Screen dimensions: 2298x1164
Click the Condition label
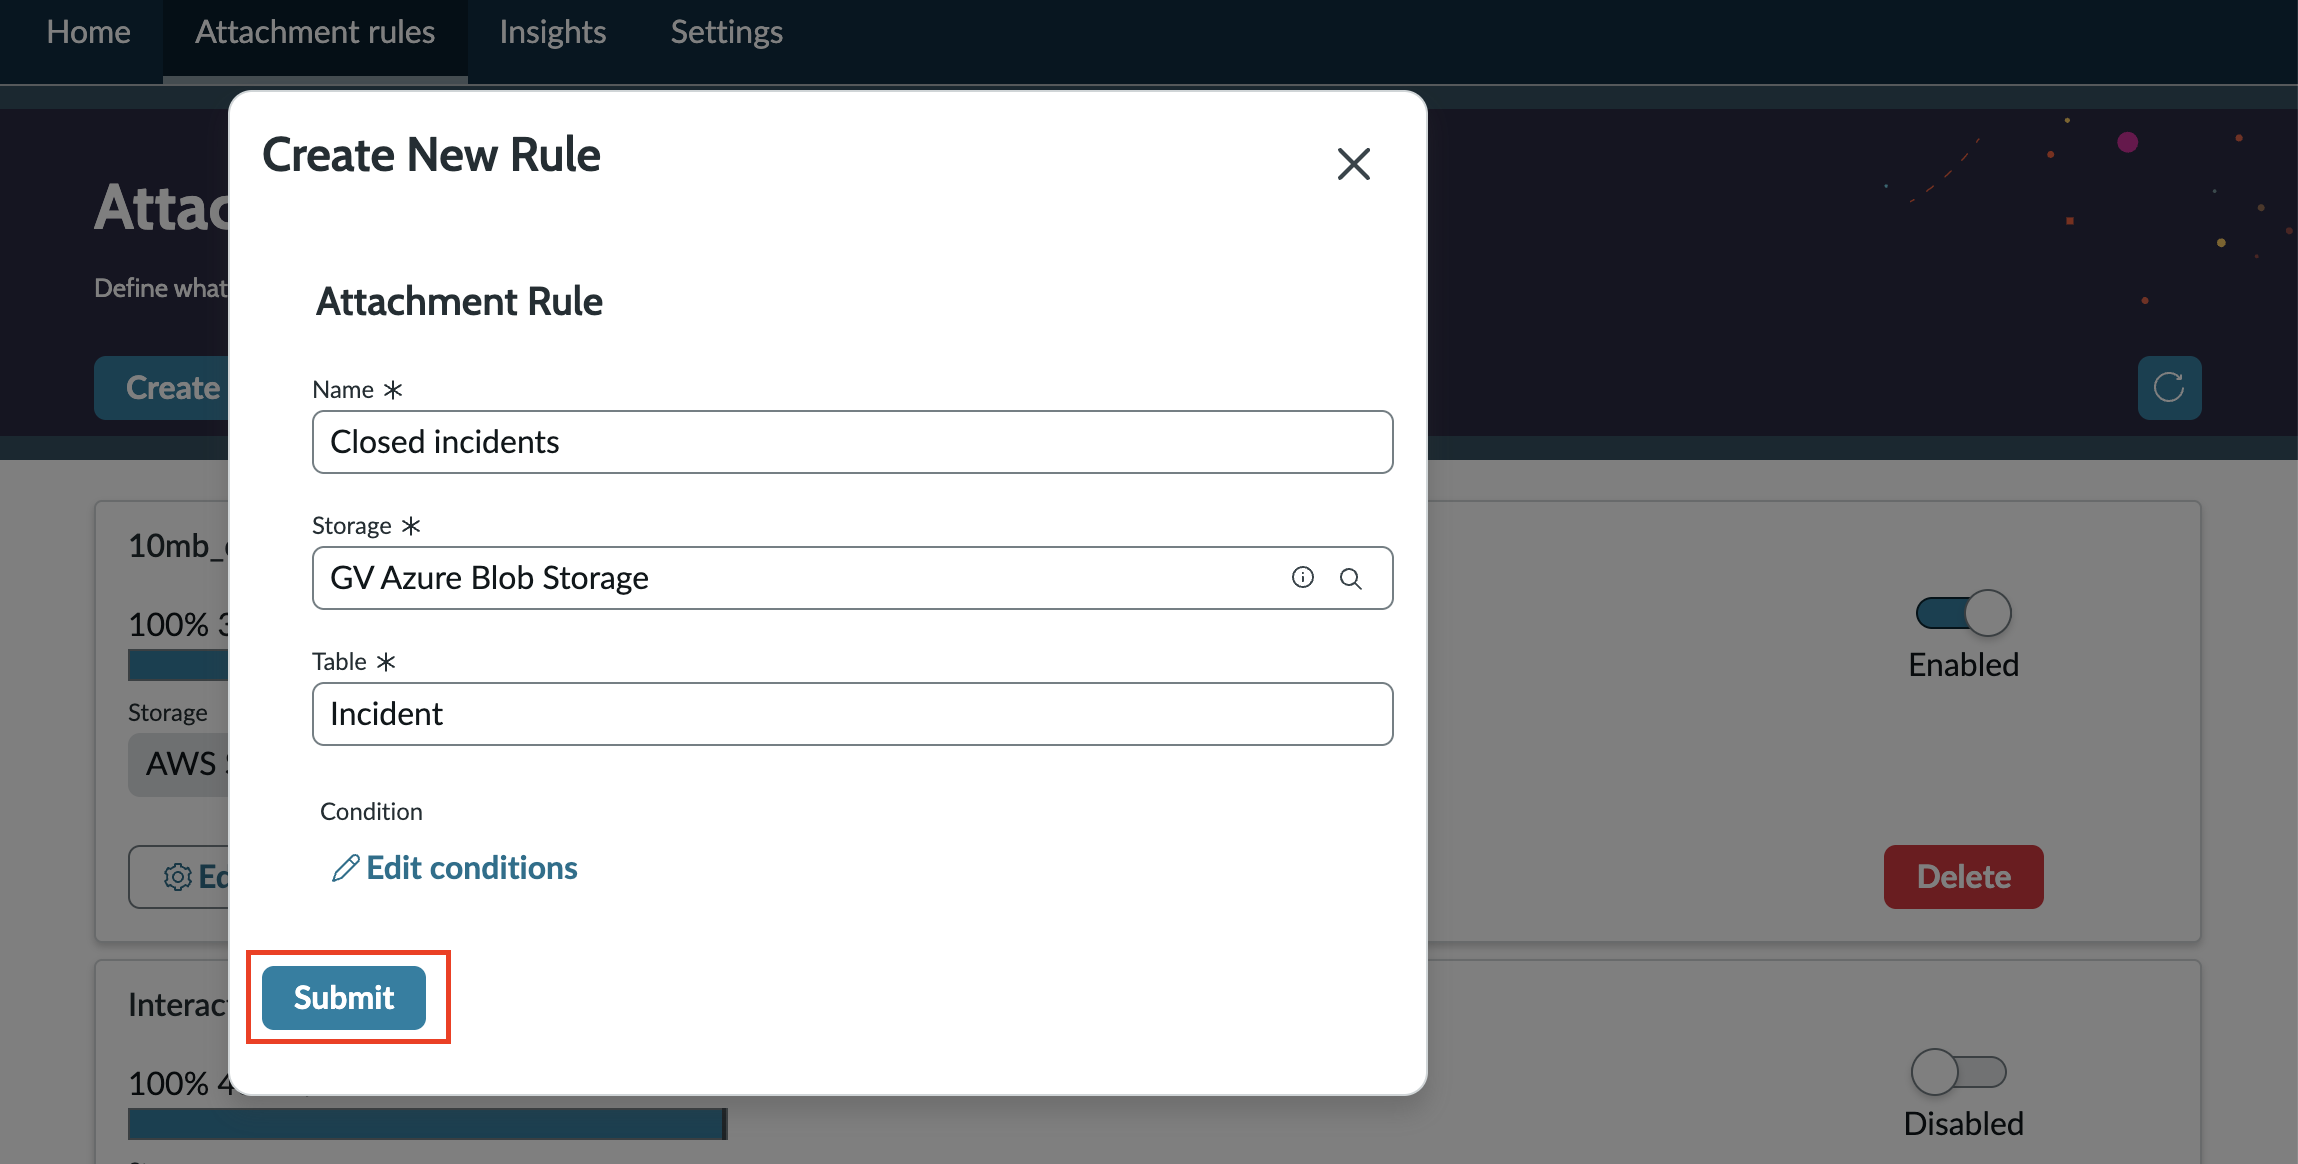pos(371,811)
